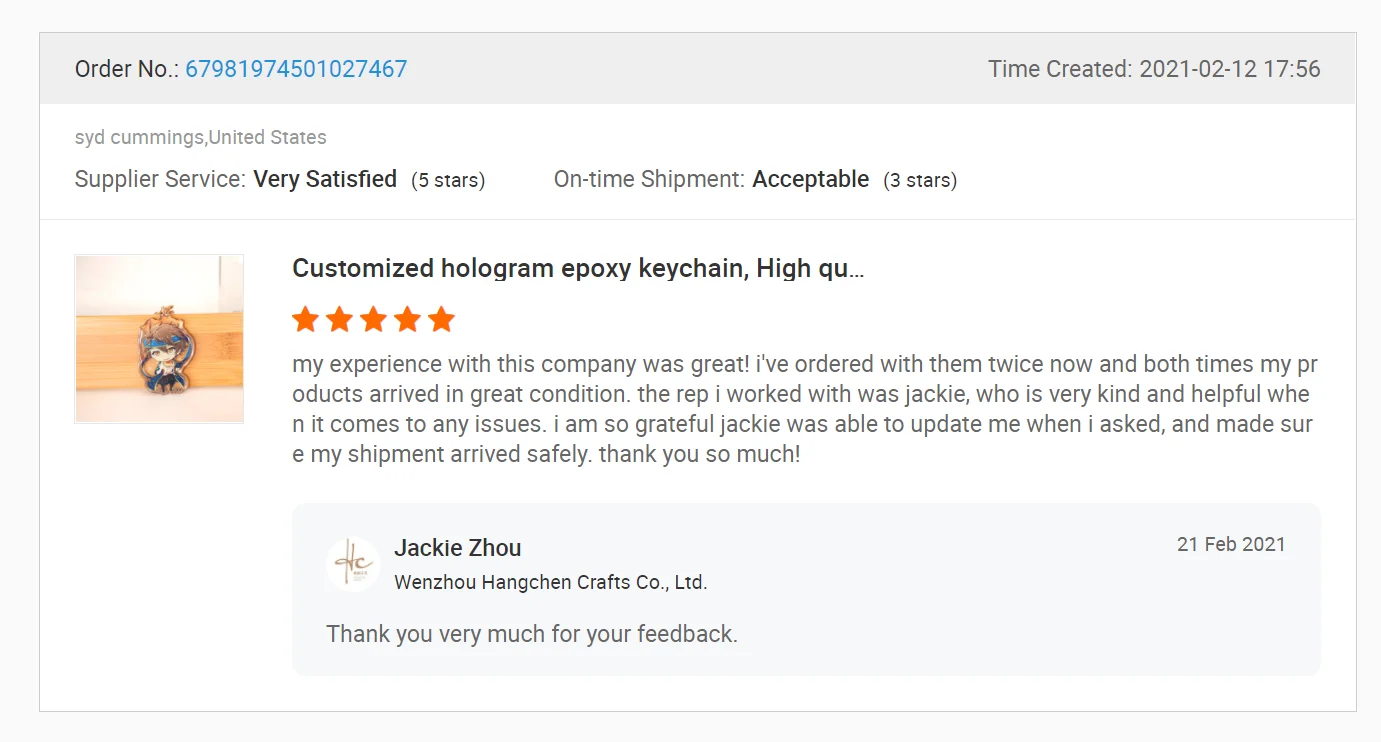Click the customer review text paragraph

point(802,409)
